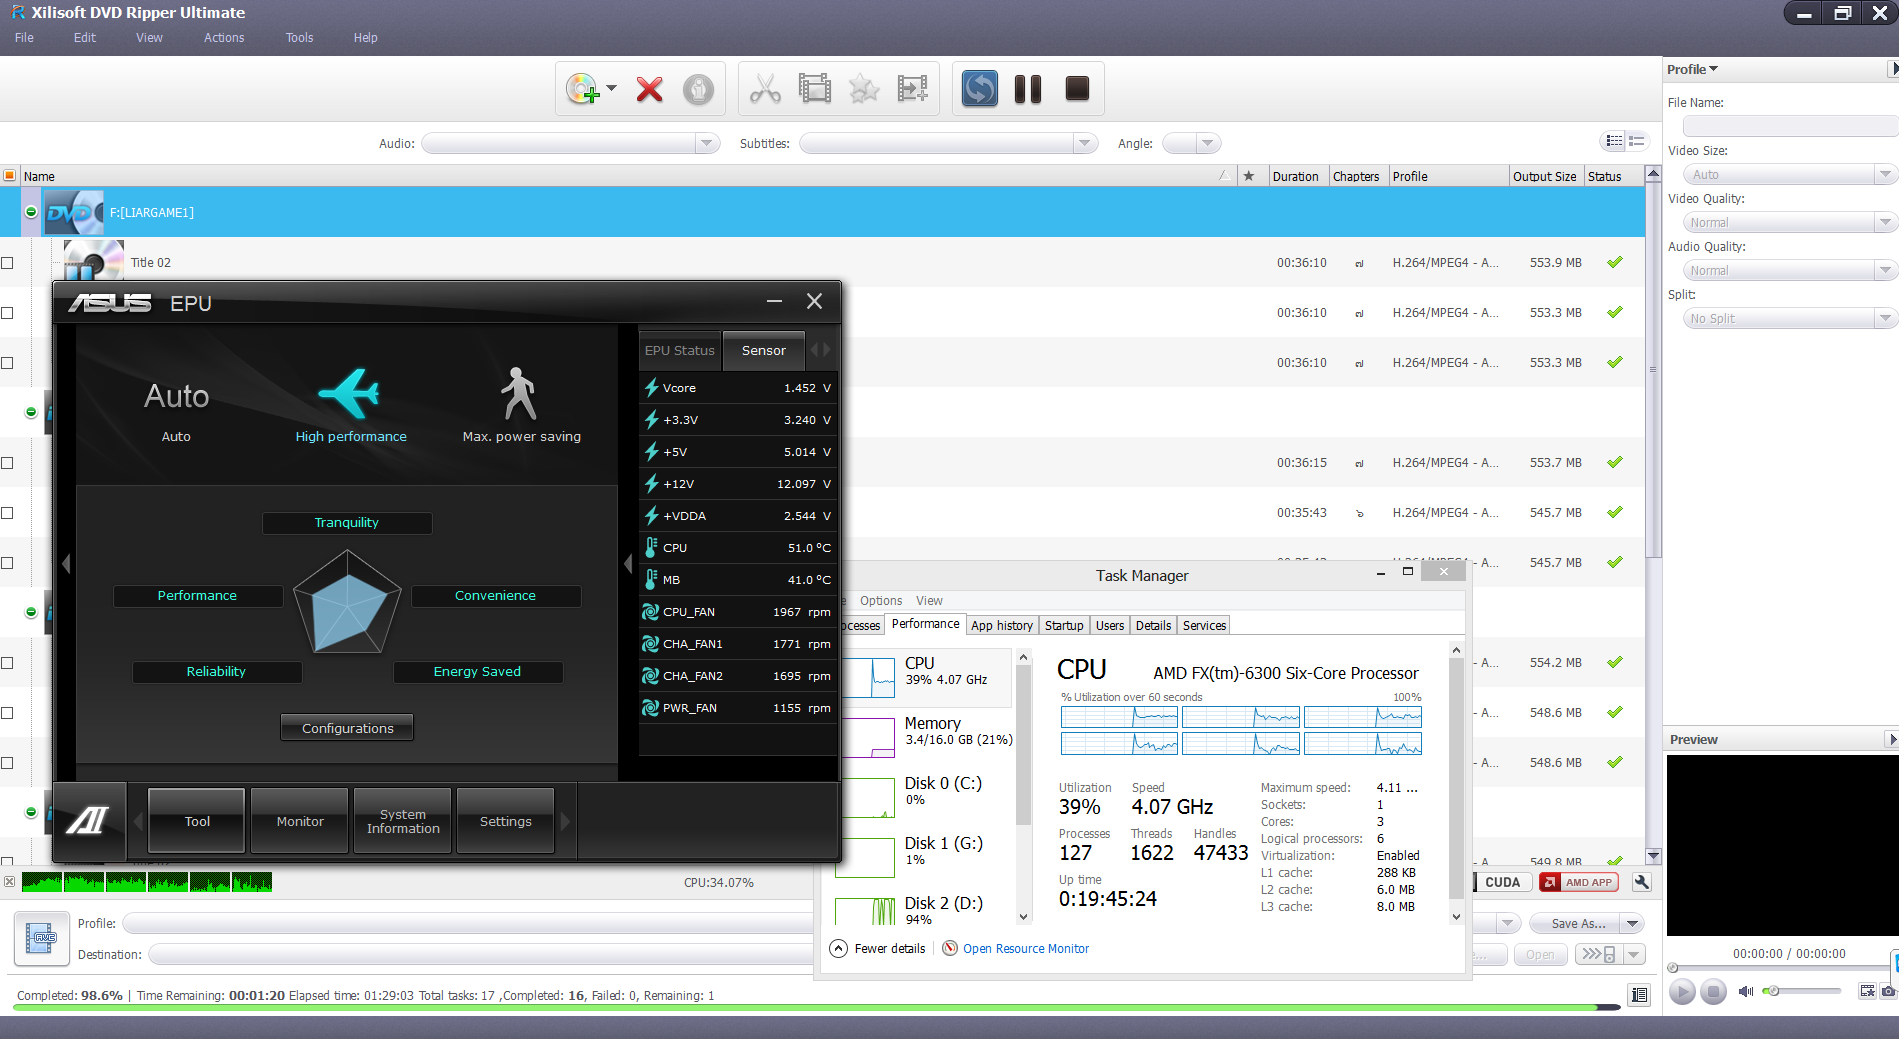The height and width of the screenshot is (1039, 1899).
Task: Tick the checkbox on the 545.7 MB, 00:35:43 row
Action: [7, 513]
